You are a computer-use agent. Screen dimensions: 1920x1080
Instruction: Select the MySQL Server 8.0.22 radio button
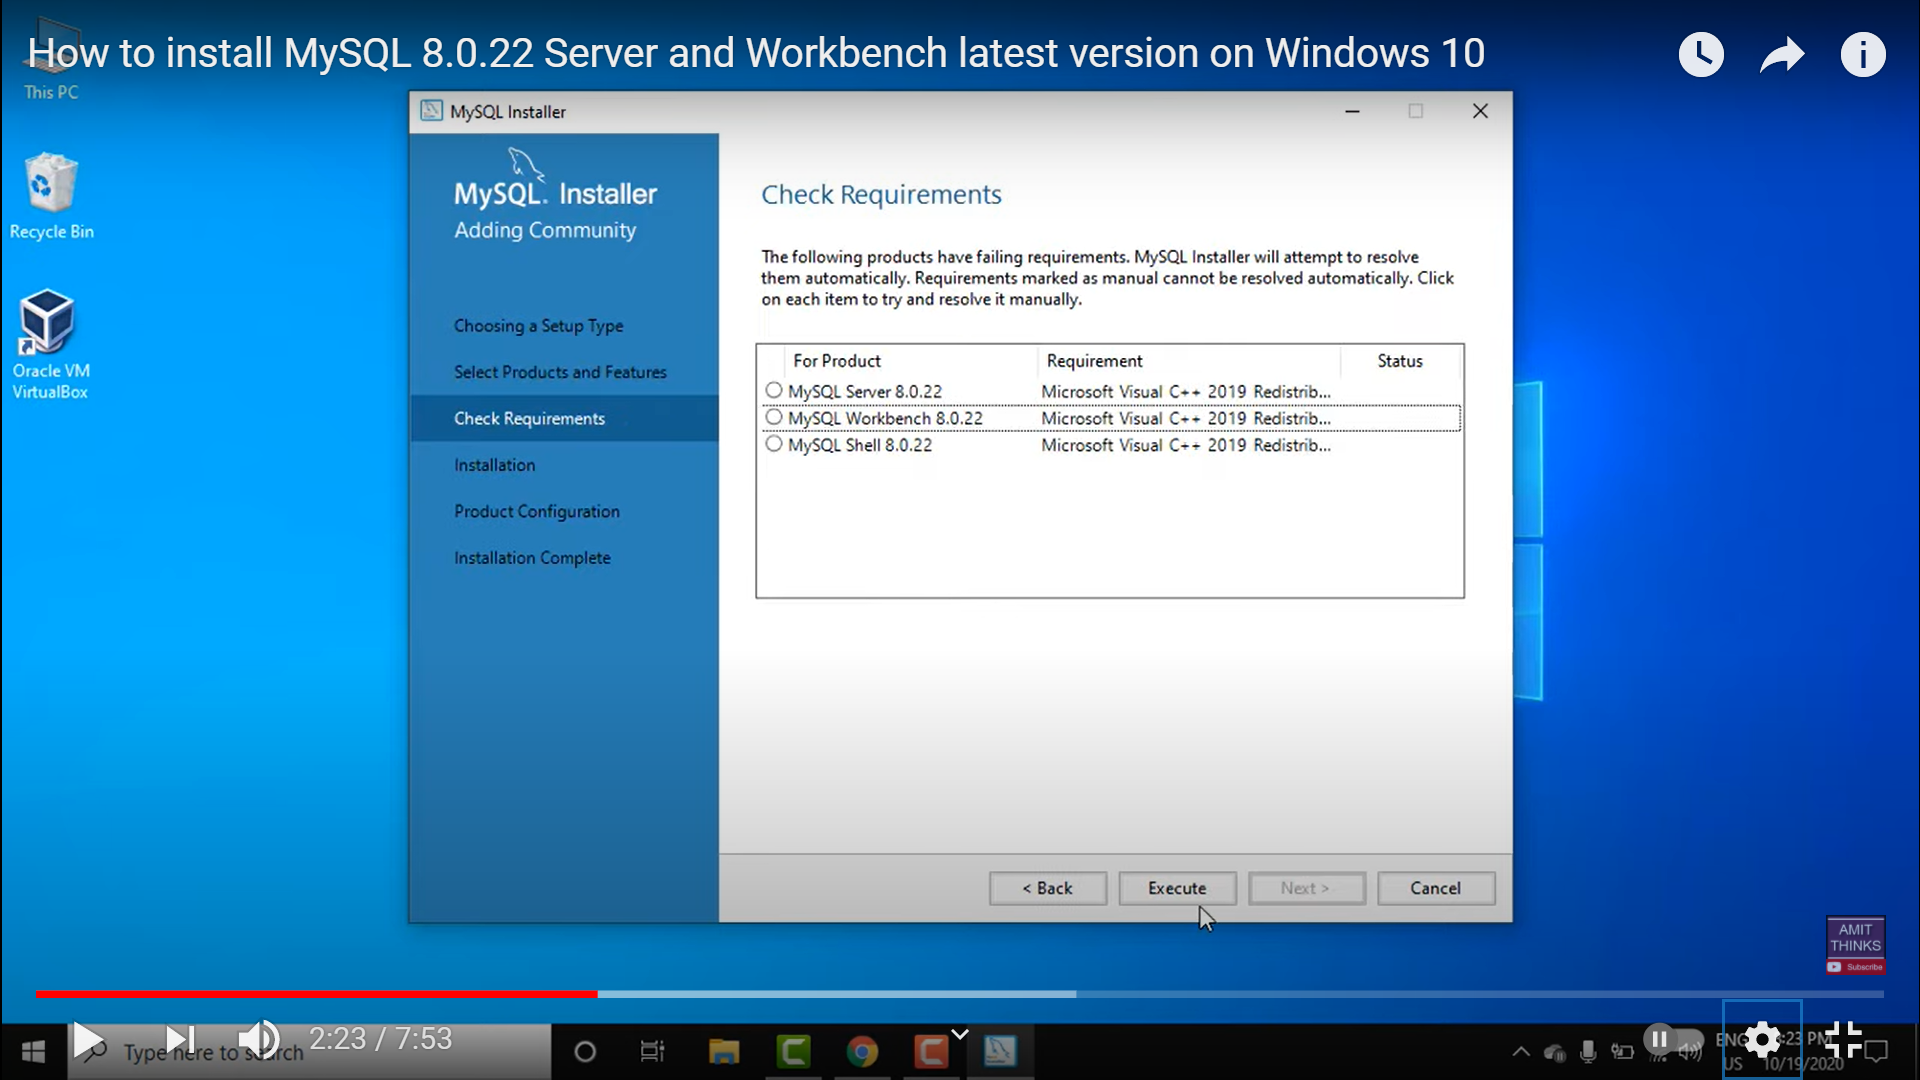pyautogui.click(x=773, y=390)
